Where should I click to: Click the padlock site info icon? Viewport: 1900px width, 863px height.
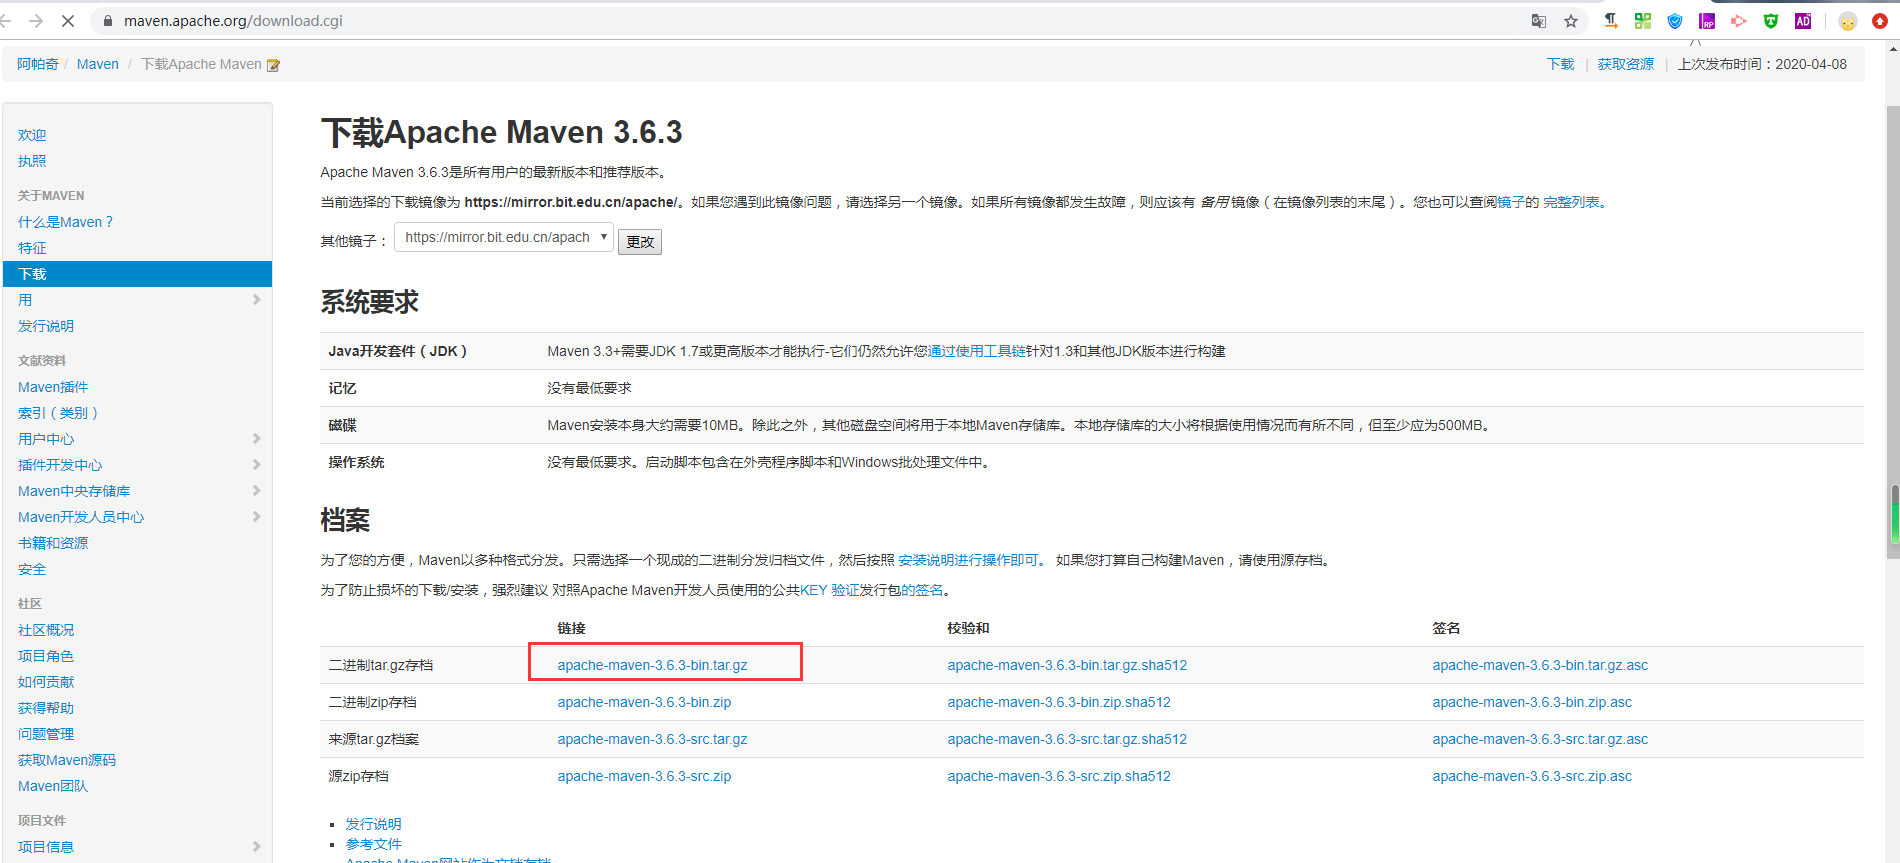pos(108,21)
